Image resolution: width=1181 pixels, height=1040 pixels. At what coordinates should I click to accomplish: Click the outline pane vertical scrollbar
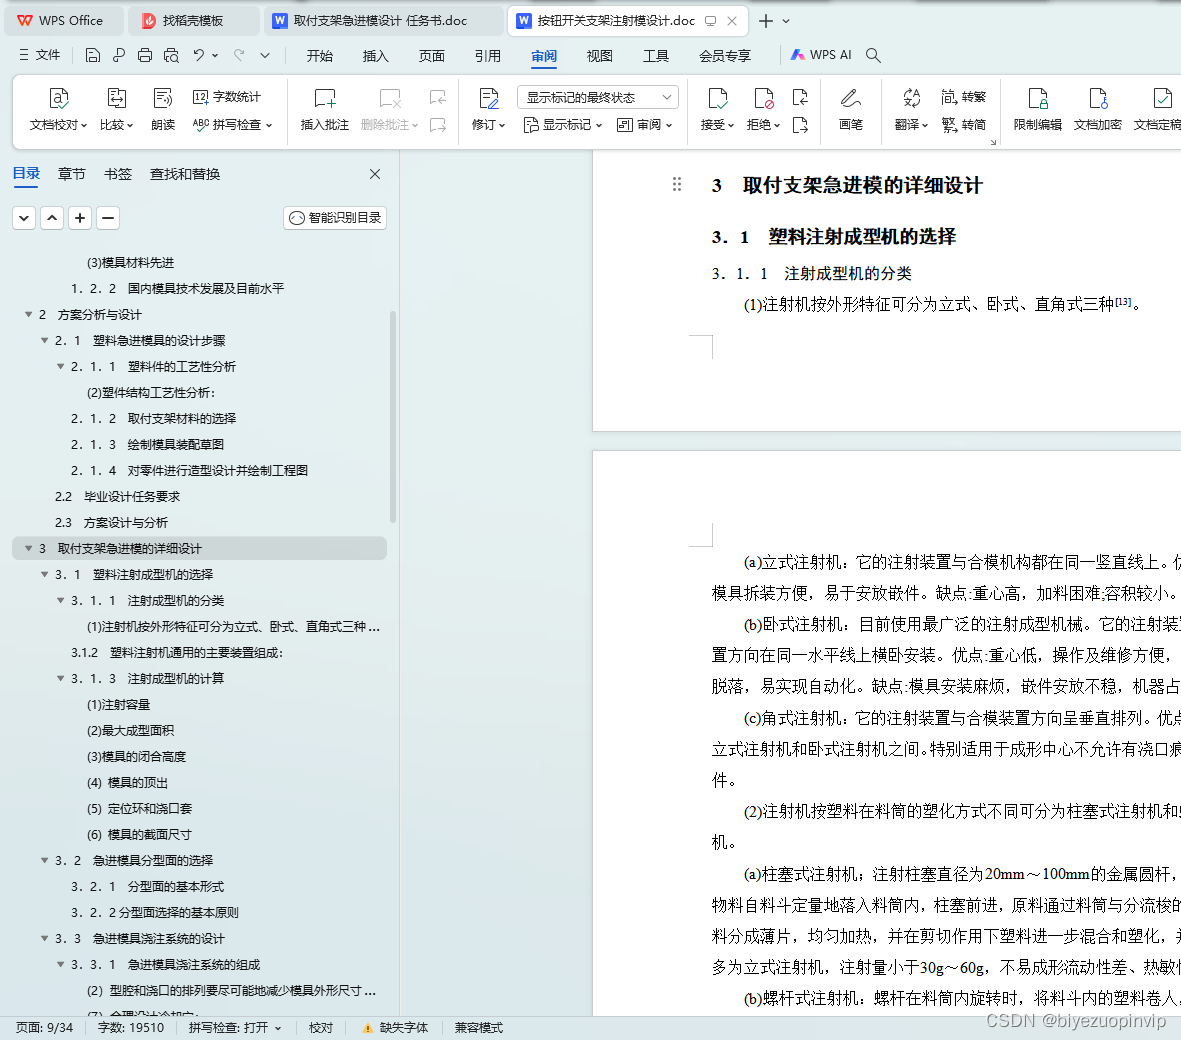pos(392,416)
